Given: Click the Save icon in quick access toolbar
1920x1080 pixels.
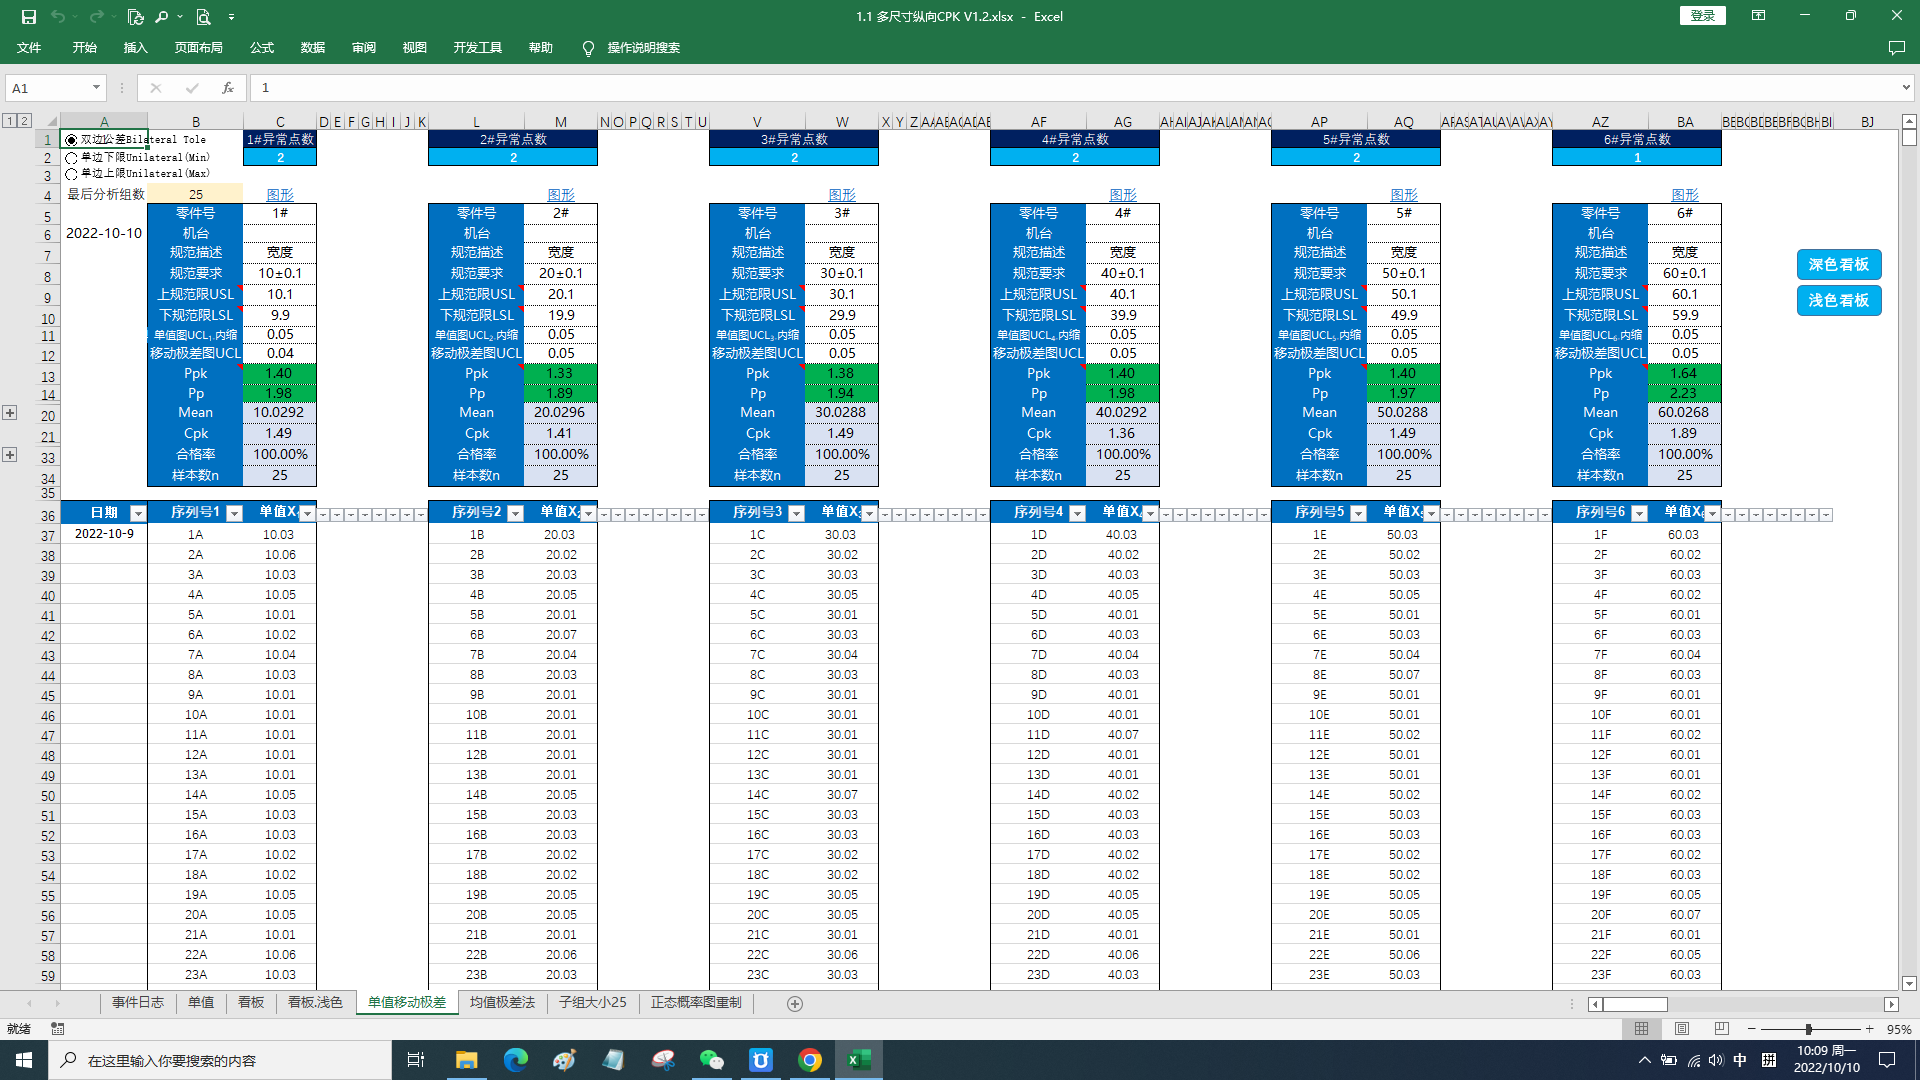Looking at the screenshot, I should [x=29, y=16].
